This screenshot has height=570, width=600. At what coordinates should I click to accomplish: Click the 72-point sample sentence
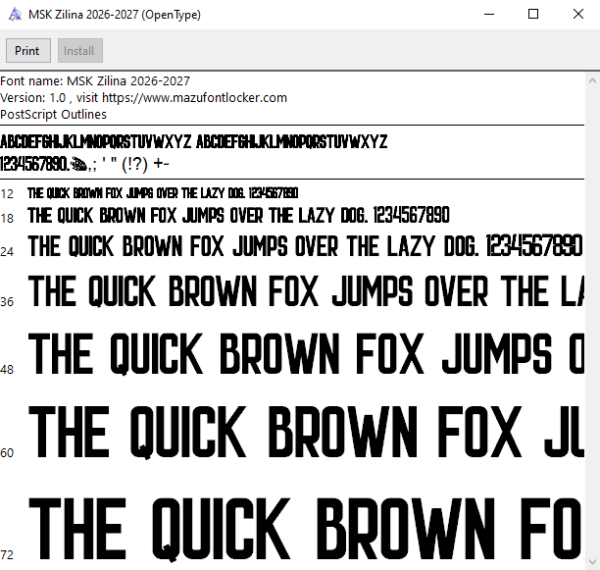click(x=306, y=529)
